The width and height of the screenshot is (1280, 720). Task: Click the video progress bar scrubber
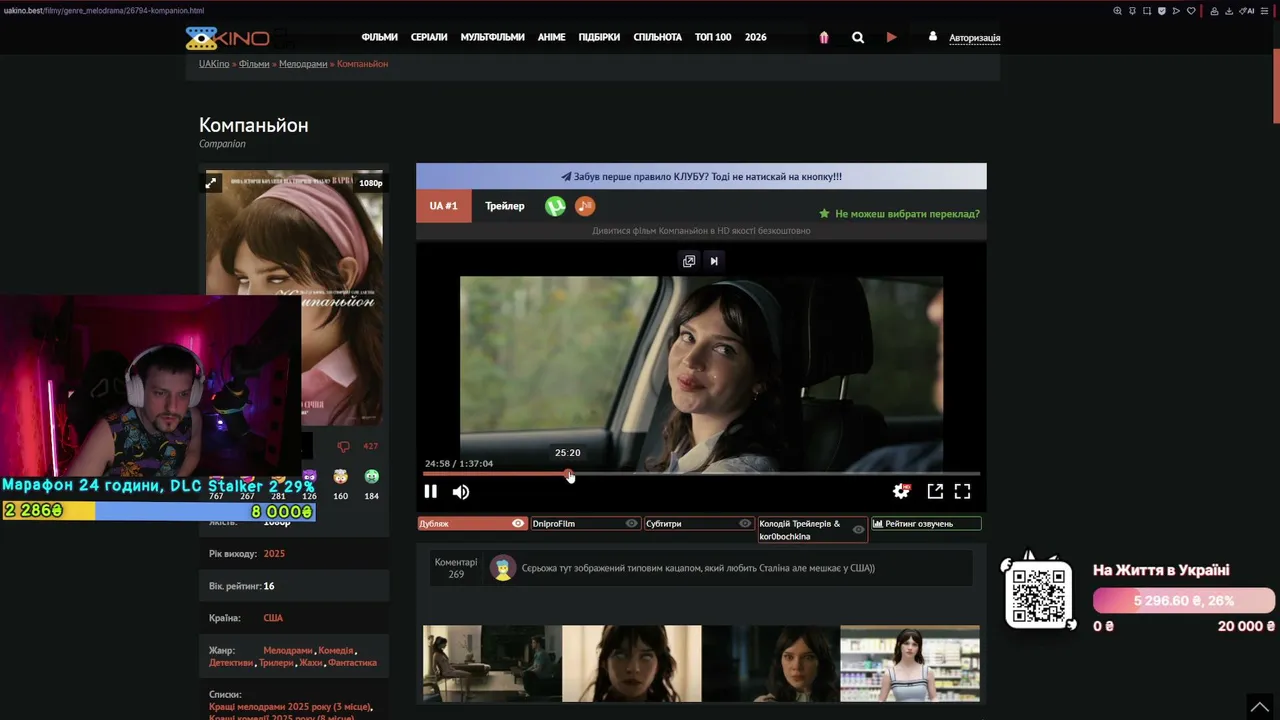(570, 474)
